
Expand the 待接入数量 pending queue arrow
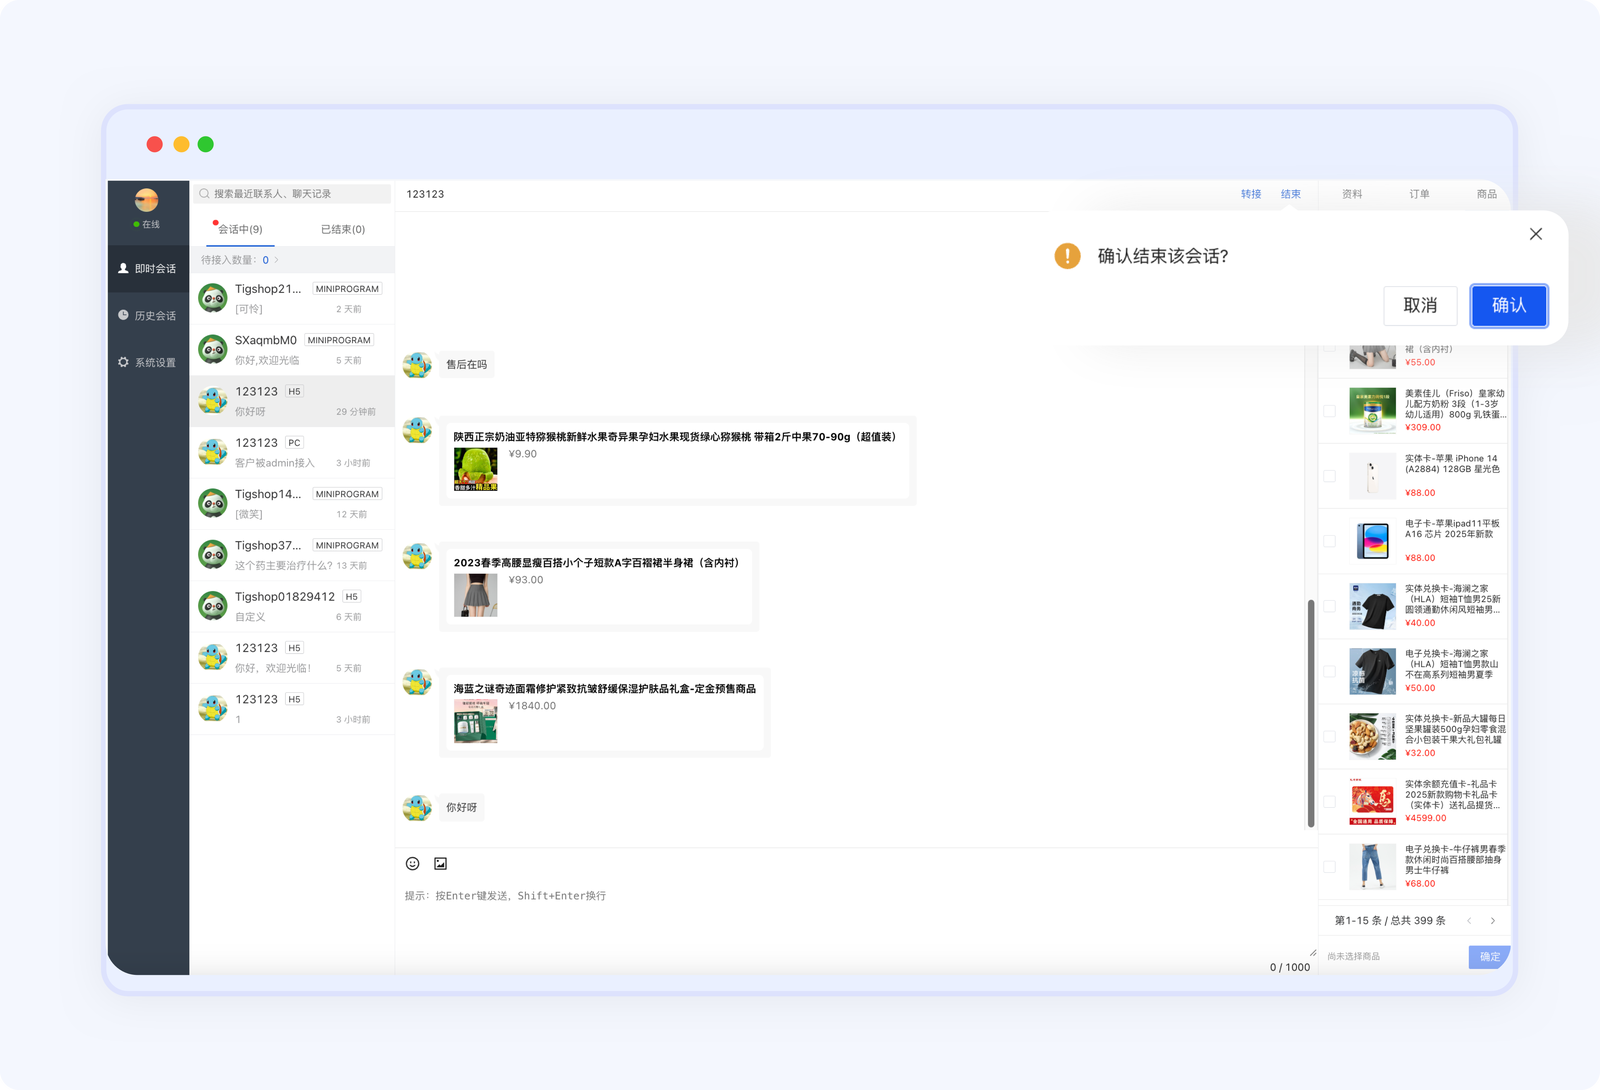click(x=277, y=260)
